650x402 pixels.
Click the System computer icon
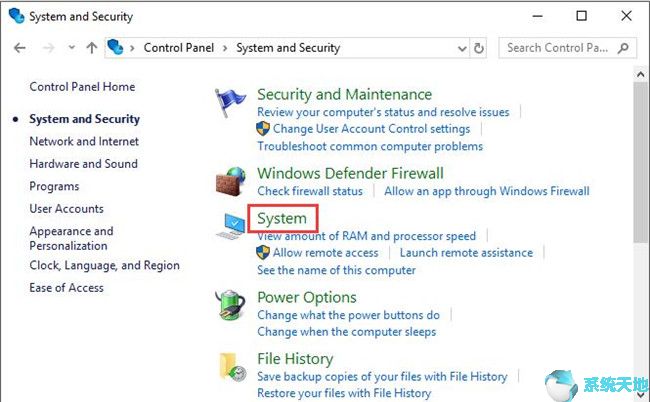click(x=232, y=224)
